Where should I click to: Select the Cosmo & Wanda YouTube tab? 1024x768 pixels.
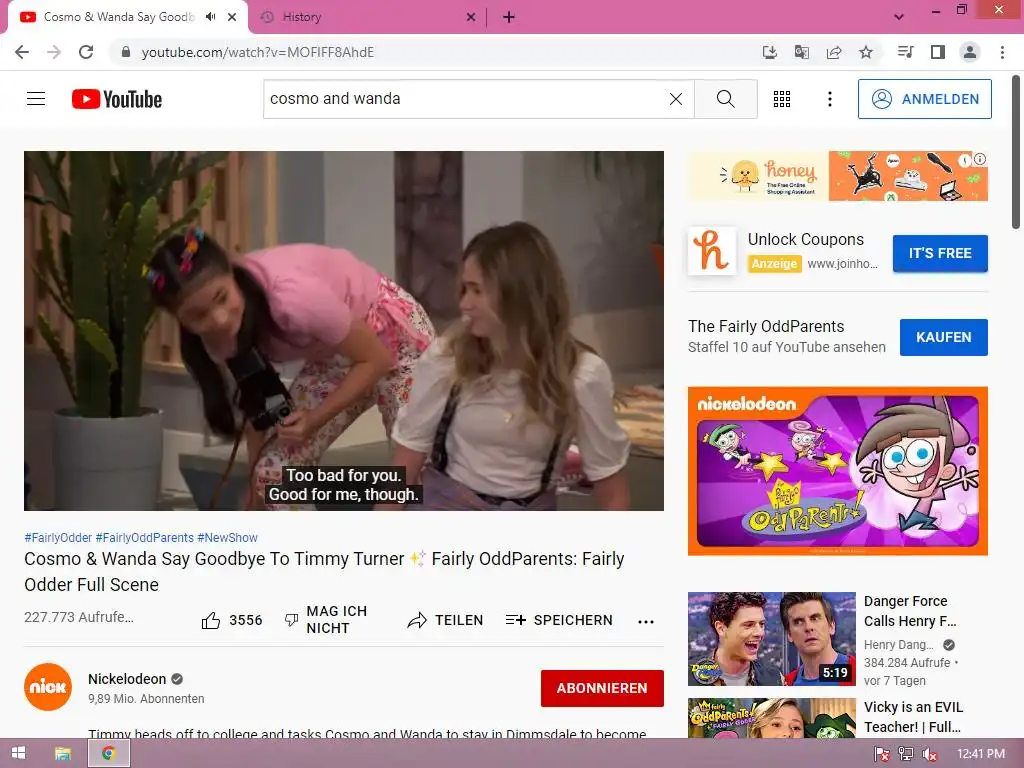point(118,17)
